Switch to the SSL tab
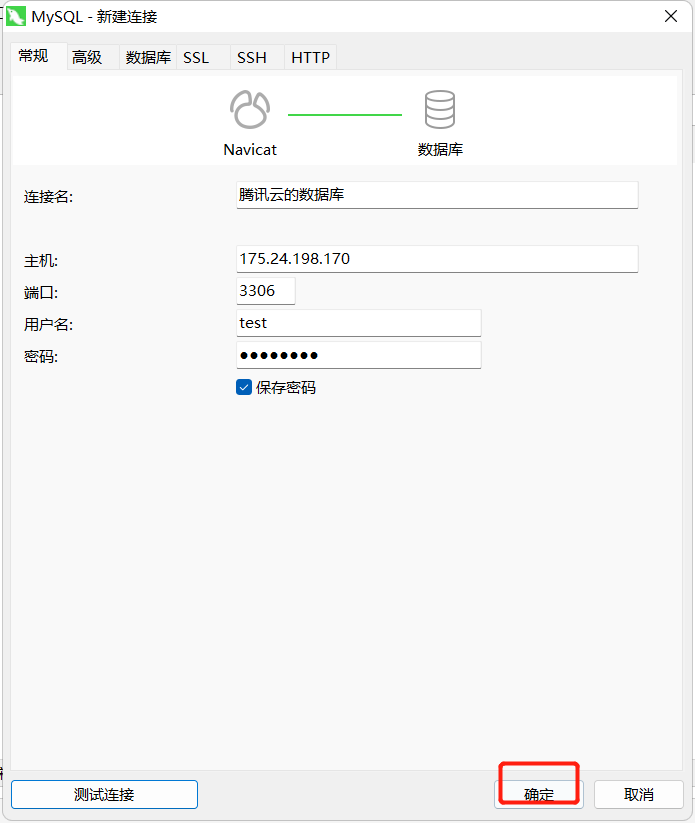This screenshot has width=695, height=823. [203, 57]
